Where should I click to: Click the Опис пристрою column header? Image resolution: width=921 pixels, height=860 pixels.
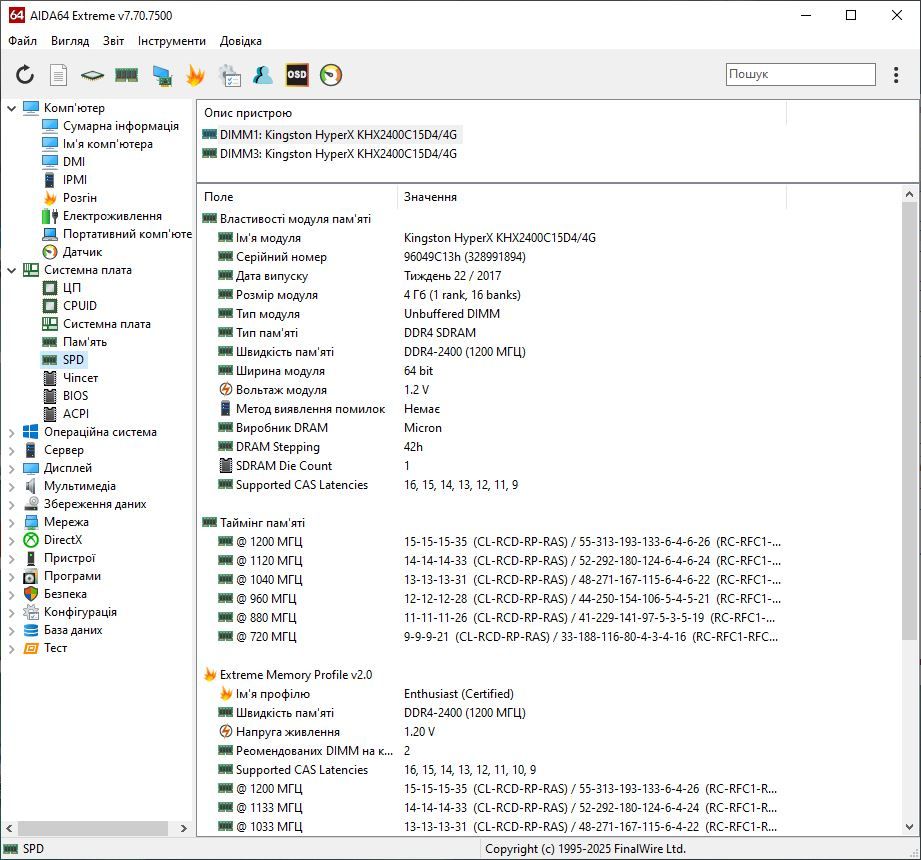tap(492, 113)
